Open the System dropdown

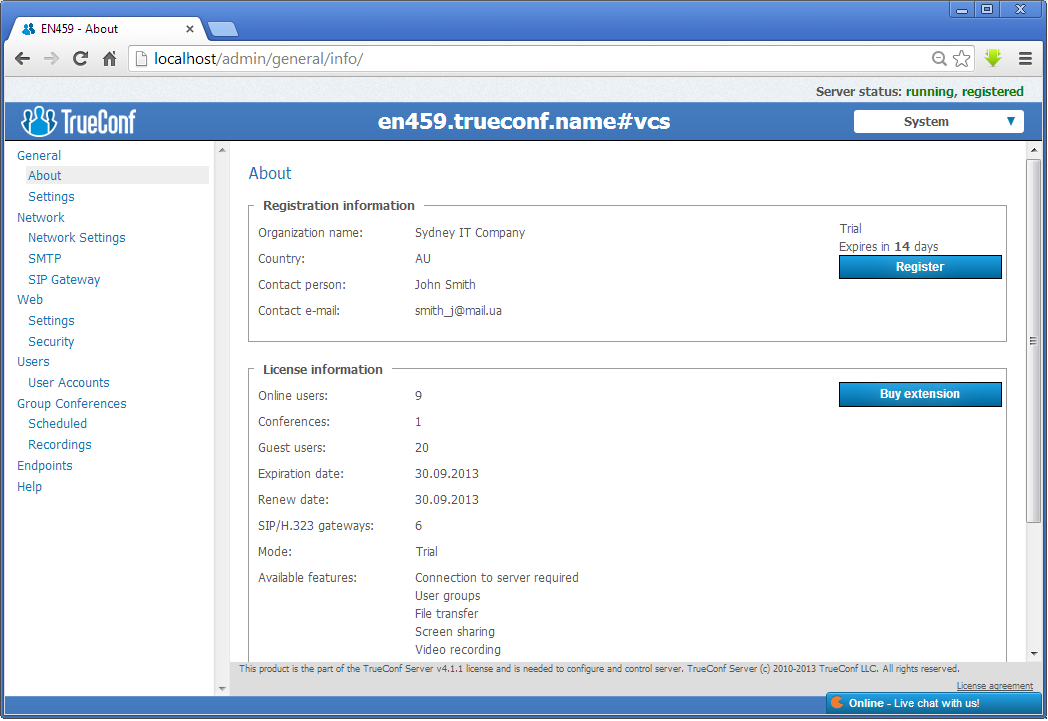pos(938,122)
